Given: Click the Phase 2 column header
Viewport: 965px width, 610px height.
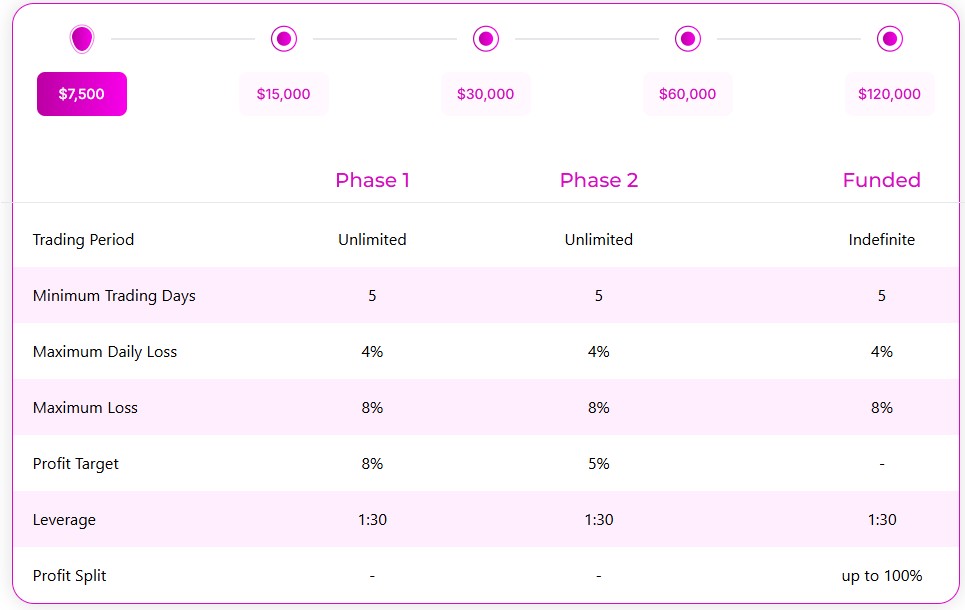Looking at the screenshot, I should [x=599, y=180].
